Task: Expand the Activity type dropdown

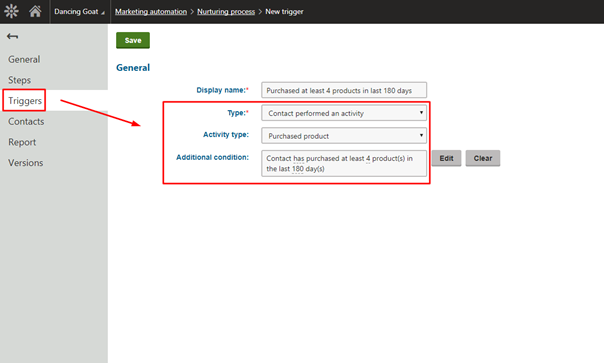Action: (344, 136)
